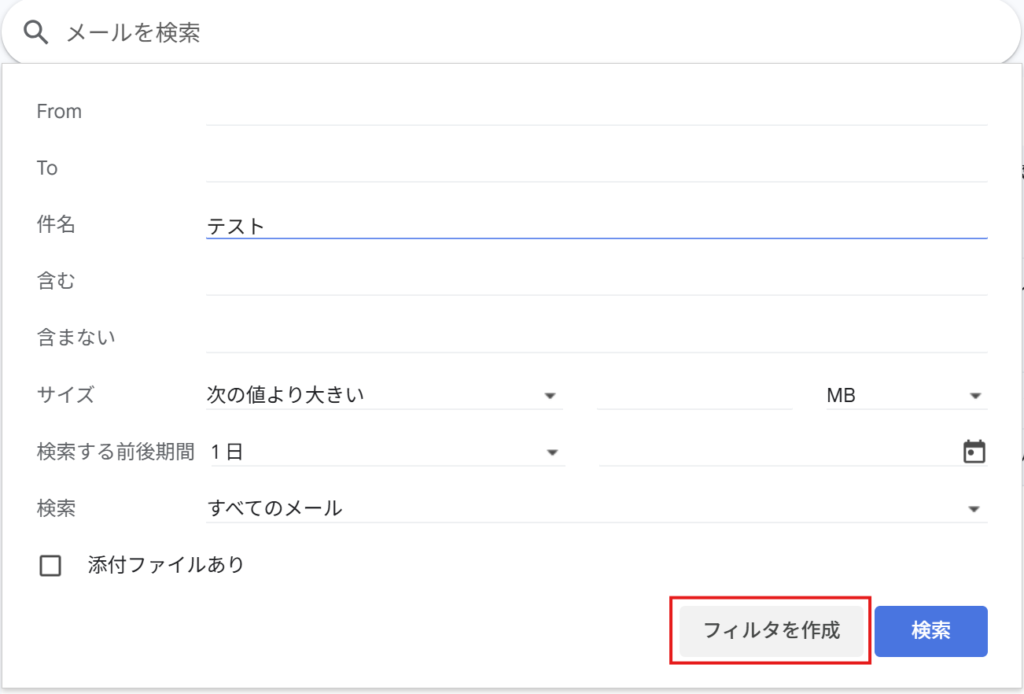1024x694 pixels.
Task: Click the 検索する前後期間 label
Action: tap(116, 452)
